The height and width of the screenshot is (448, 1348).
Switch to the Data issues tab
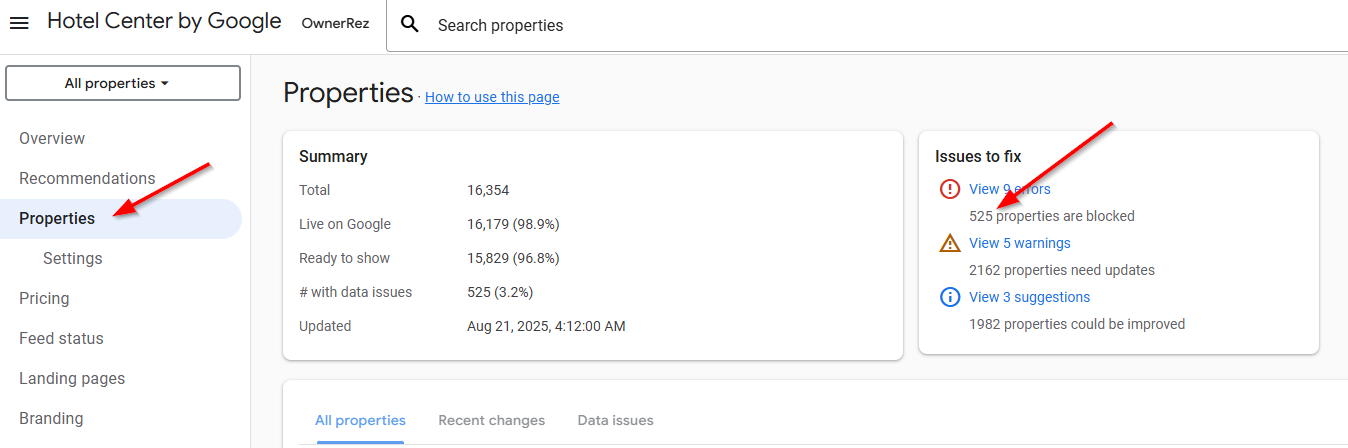coord(615,420)
